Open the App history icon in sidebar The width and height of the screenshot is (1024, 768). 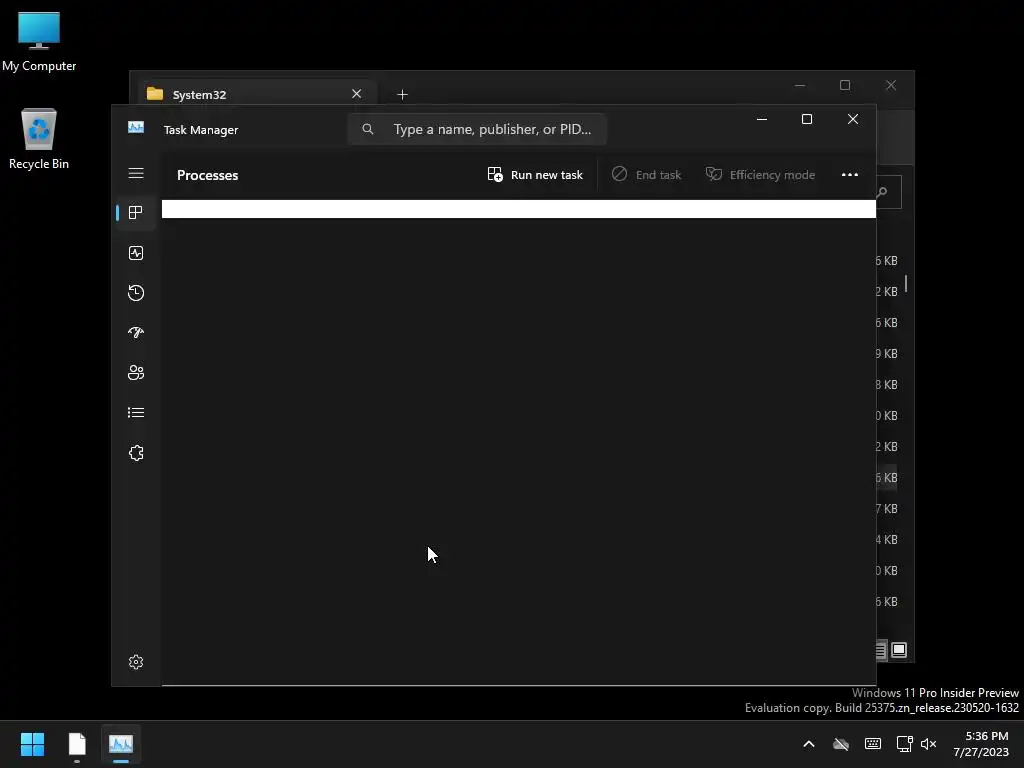pos(136,293)
